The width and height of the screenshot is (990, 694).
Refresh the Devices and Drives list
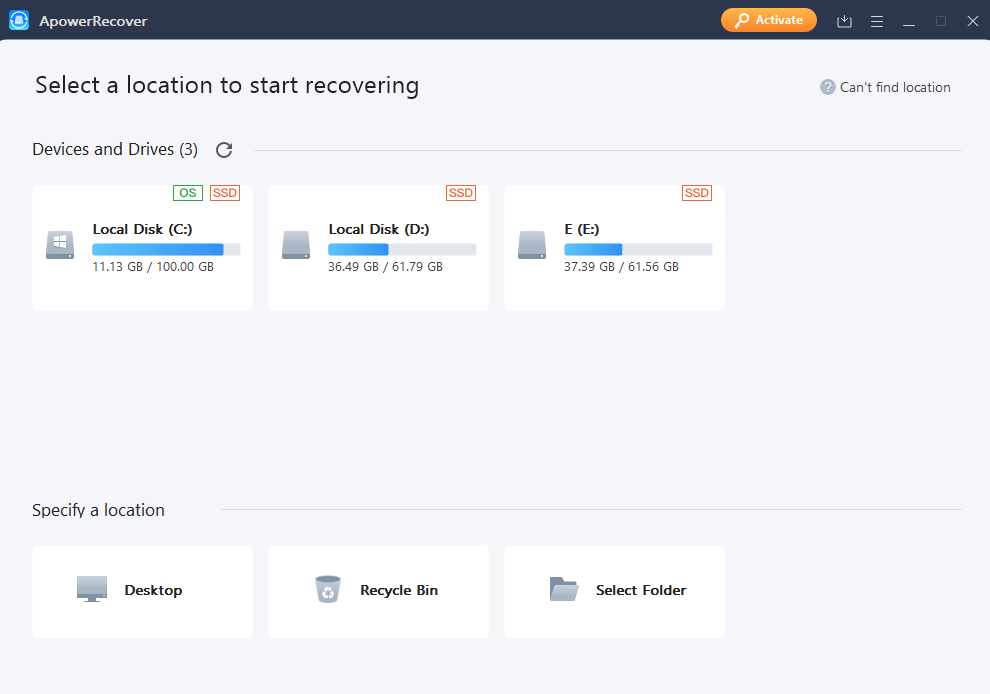tap(223, 149)
